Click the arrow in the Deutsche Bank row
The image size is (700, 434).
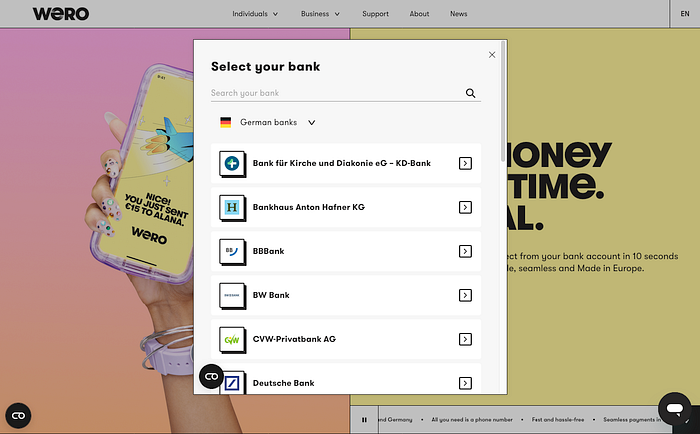click(465, 383)
